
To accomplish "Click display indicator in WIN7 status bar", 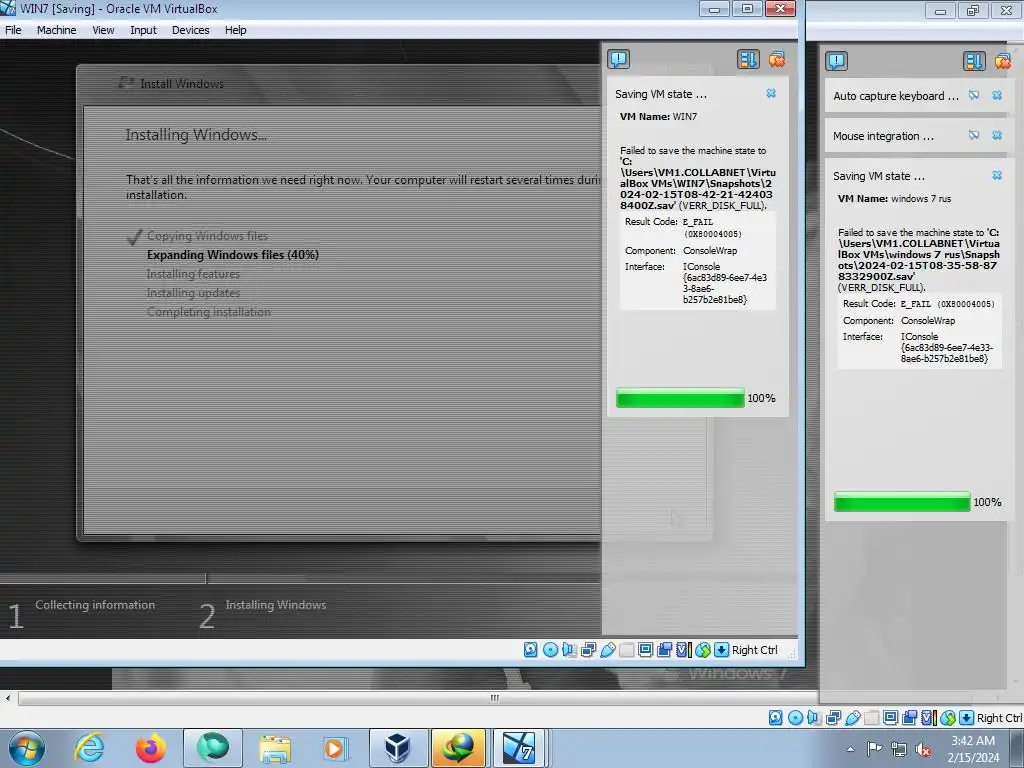I will [645, 650].
